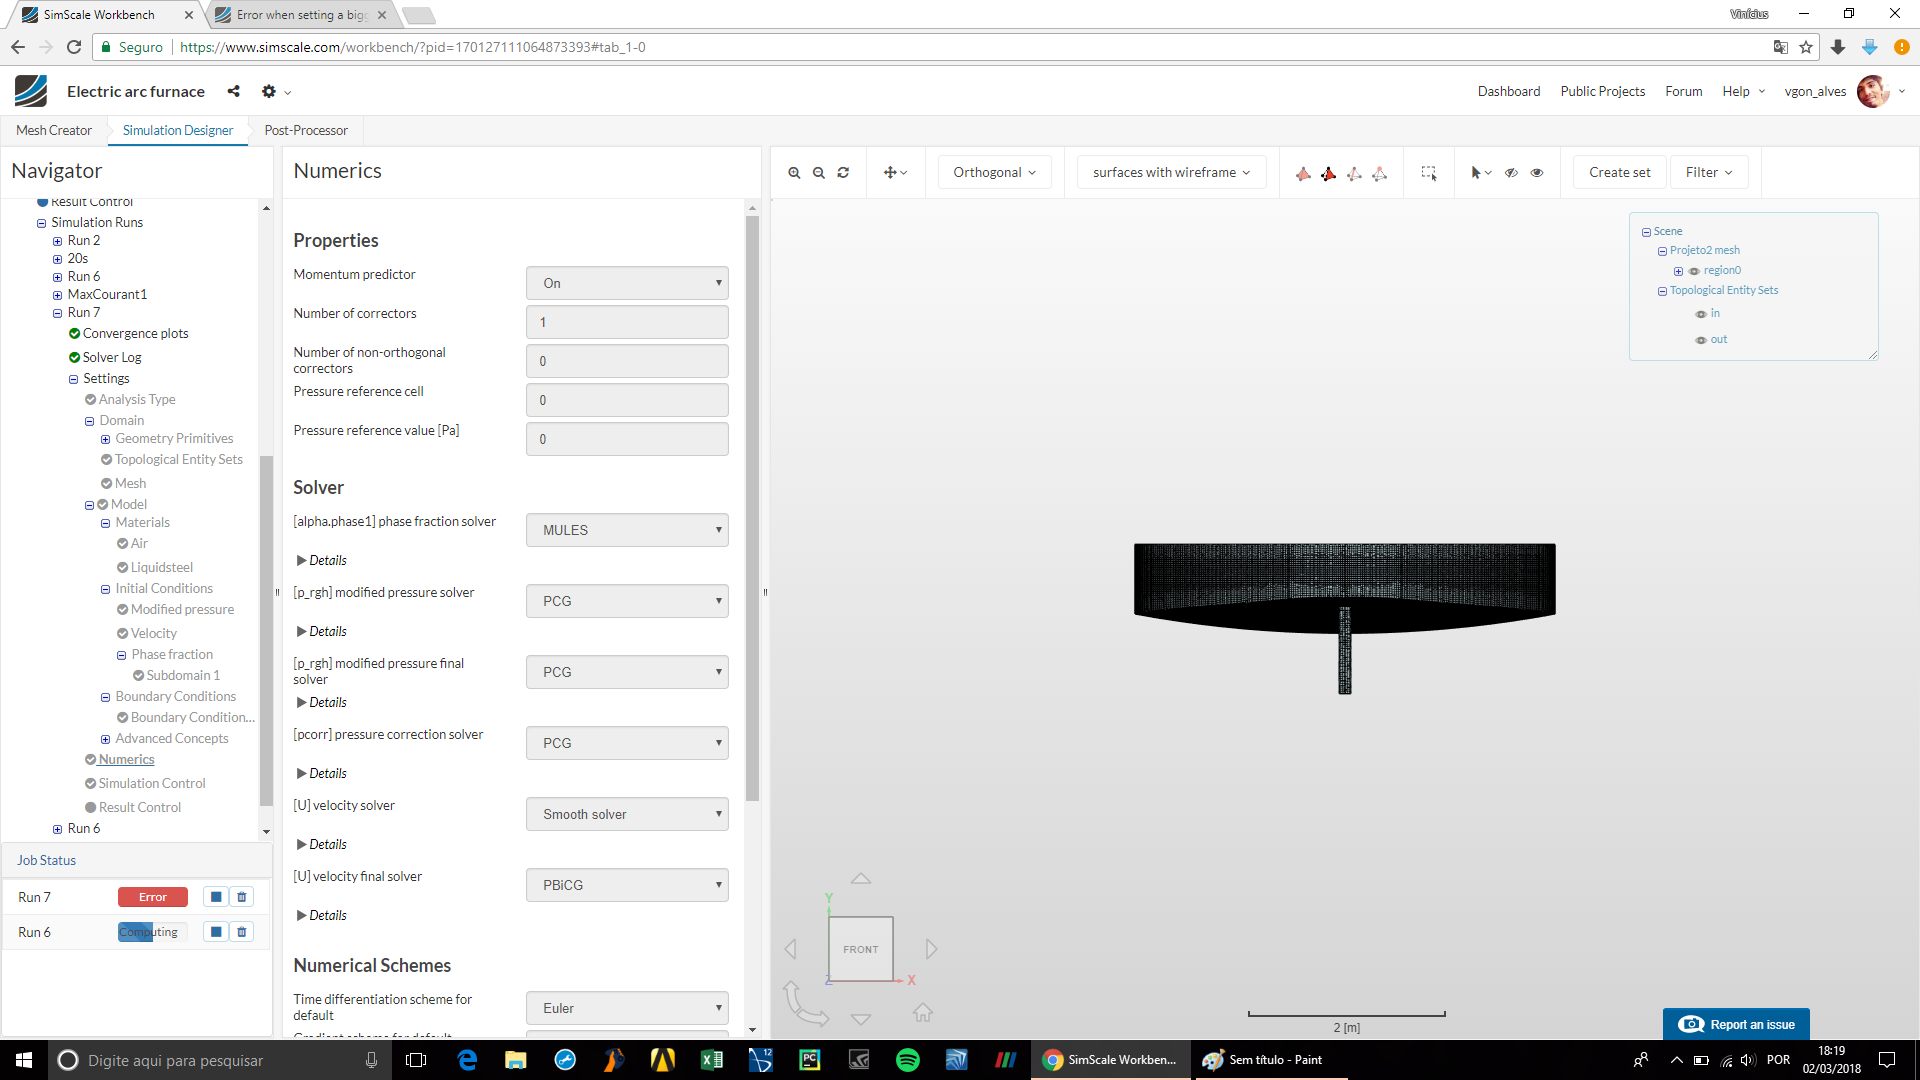This screenshot has width=1920, height=1080.
Task: Stop Run 6 job via blue square
Action: 216,932
